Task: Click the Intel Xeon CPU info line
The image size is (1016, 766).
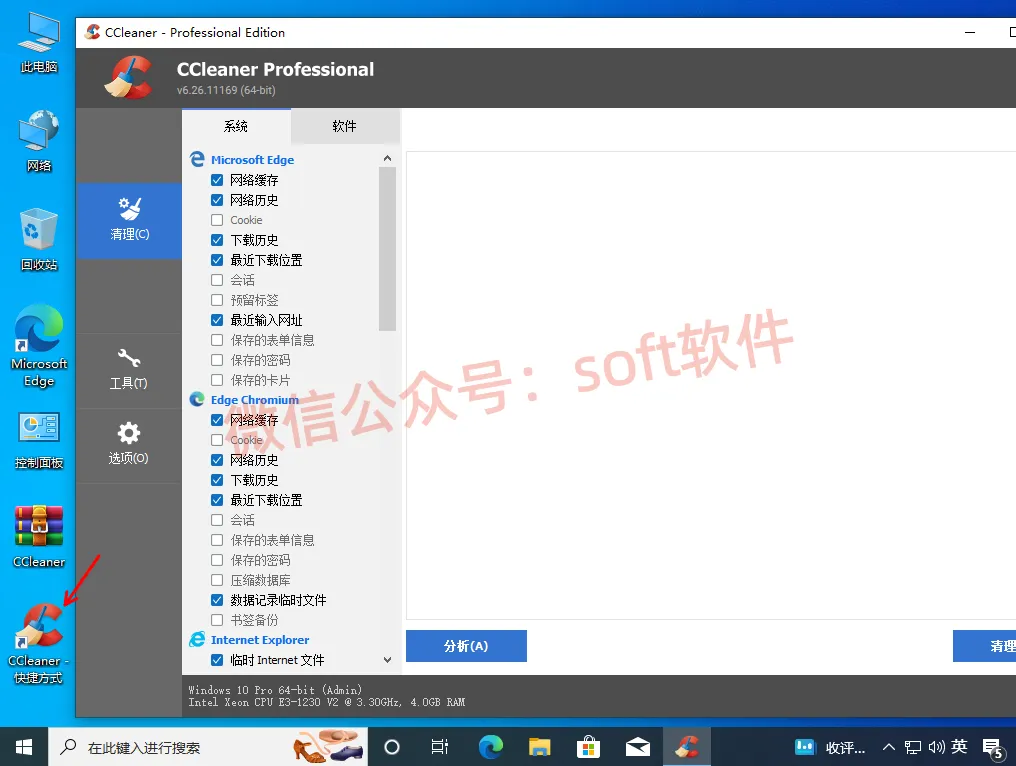Action: (x=327, y=702)
